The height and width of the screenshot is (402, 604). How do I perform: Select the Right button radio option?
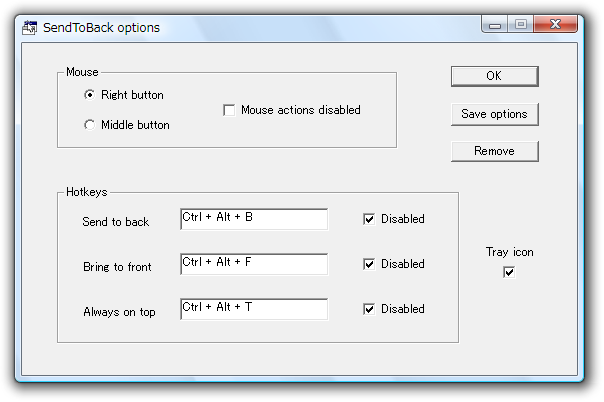(x=89, y=95)
